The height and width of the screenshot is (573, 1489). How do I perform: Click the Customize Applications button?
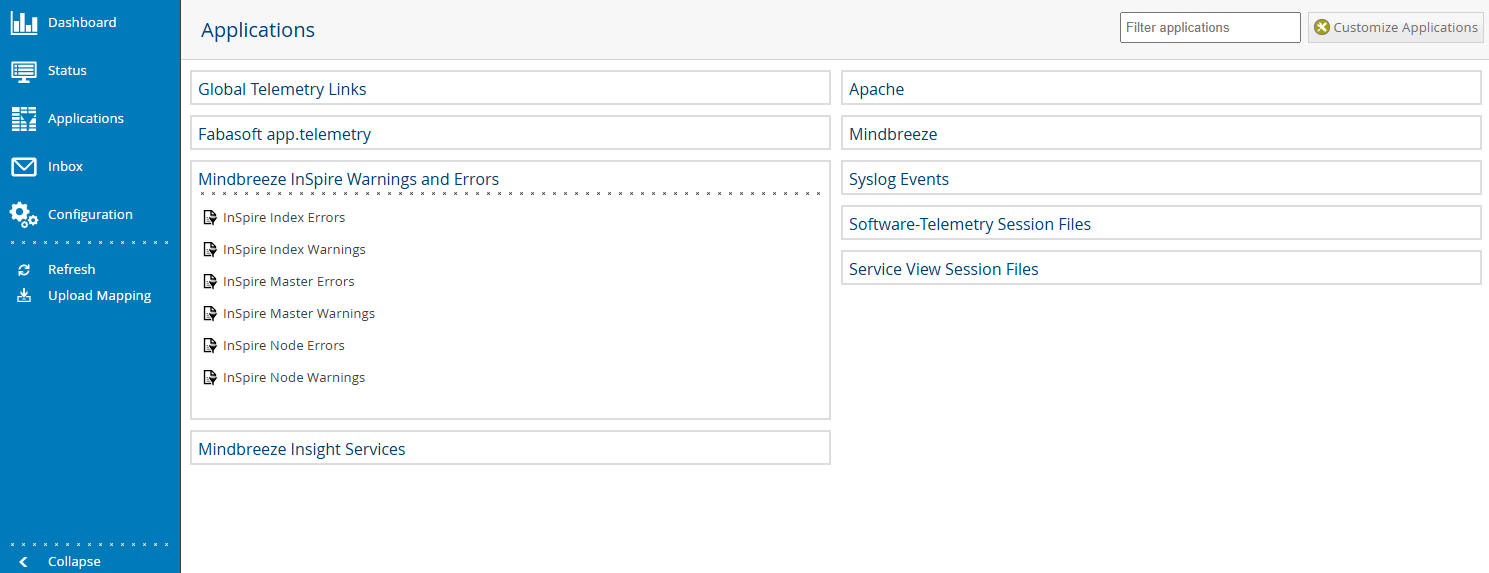tap(1396, 28)
